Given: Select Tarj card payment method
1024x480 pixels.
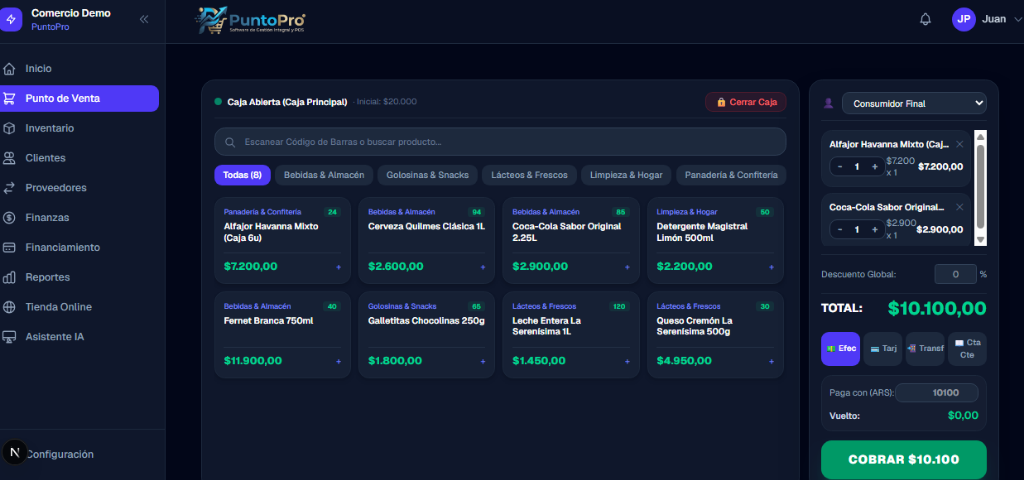Looking at the screenshot, I should click(883, 349).
